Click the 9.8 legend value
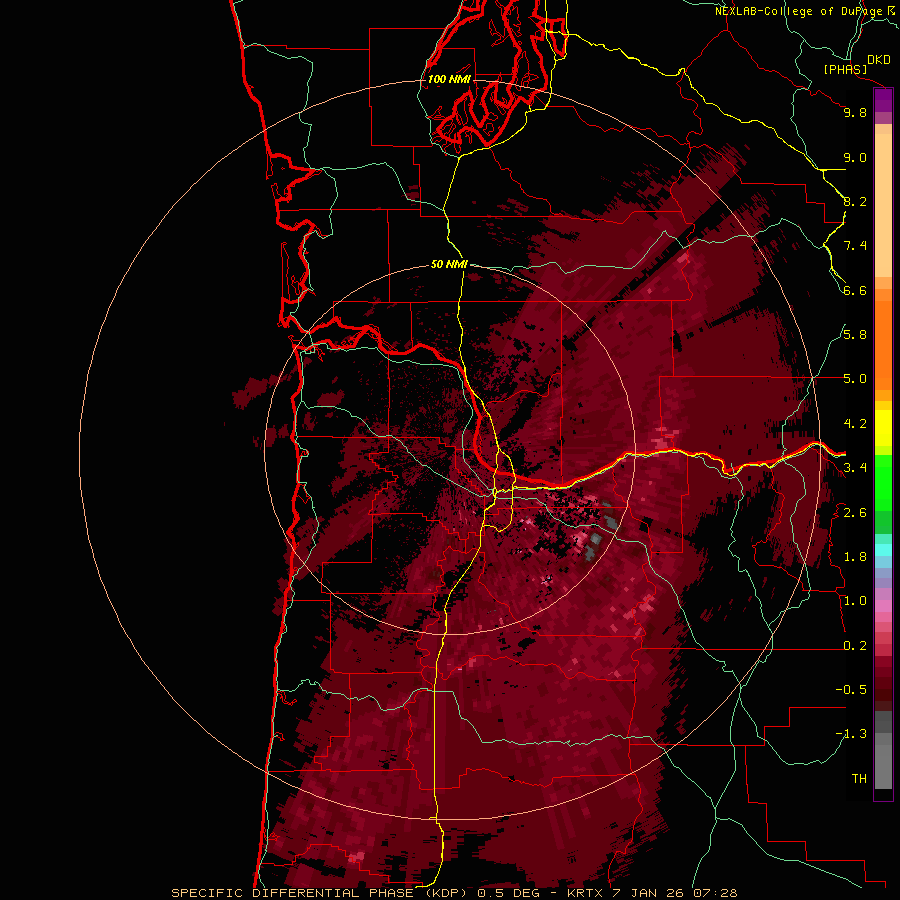 point(855,112)
